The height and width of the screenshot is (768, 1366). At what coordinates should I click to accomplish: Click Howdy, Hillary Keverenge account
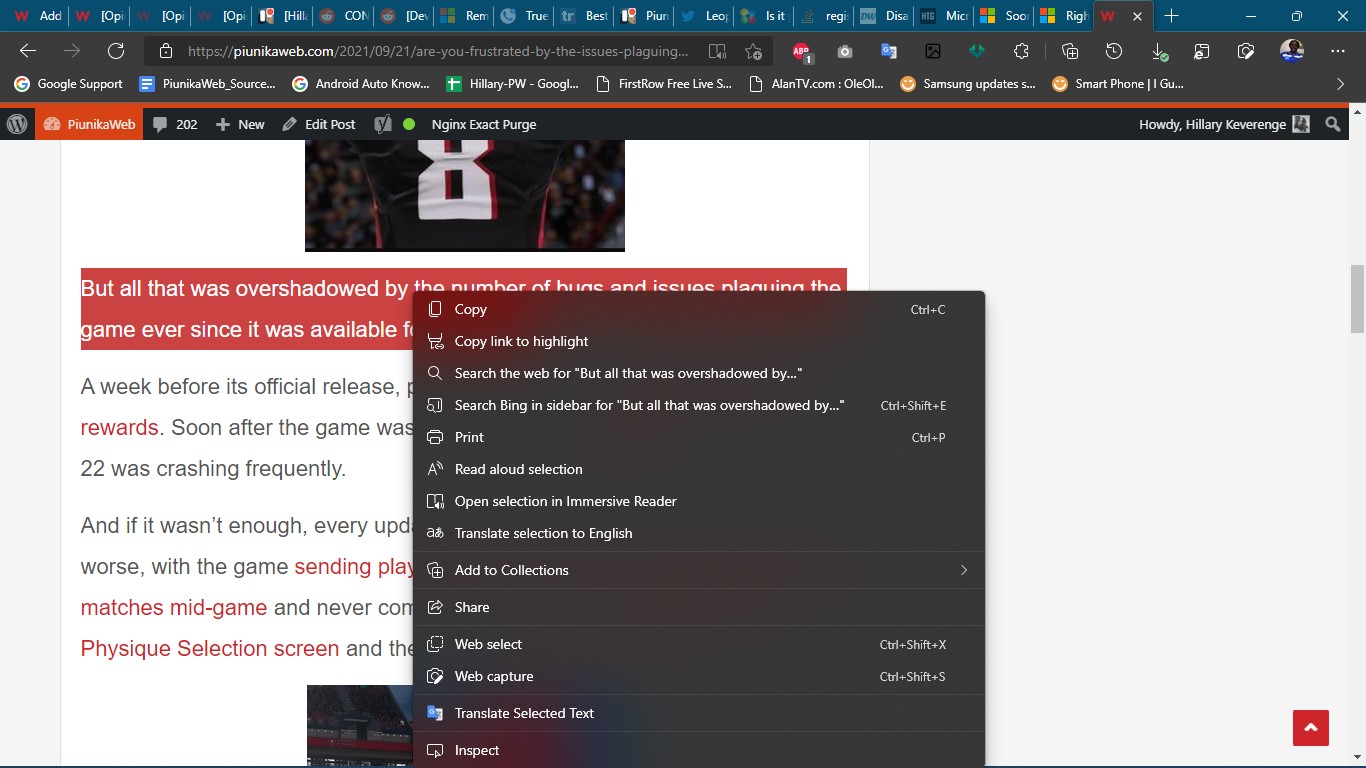tap(1224, 124)
